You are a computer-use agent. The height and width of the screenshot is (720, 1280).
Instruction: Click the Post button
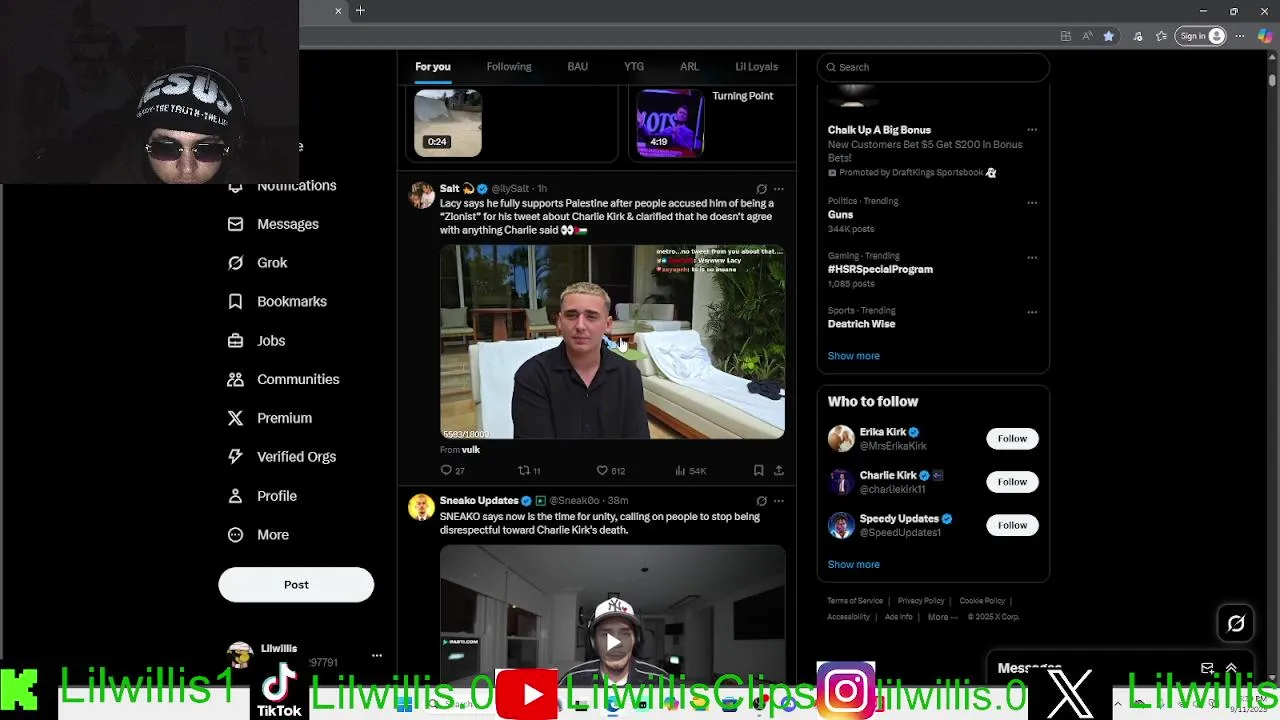(x=296, y=585)
